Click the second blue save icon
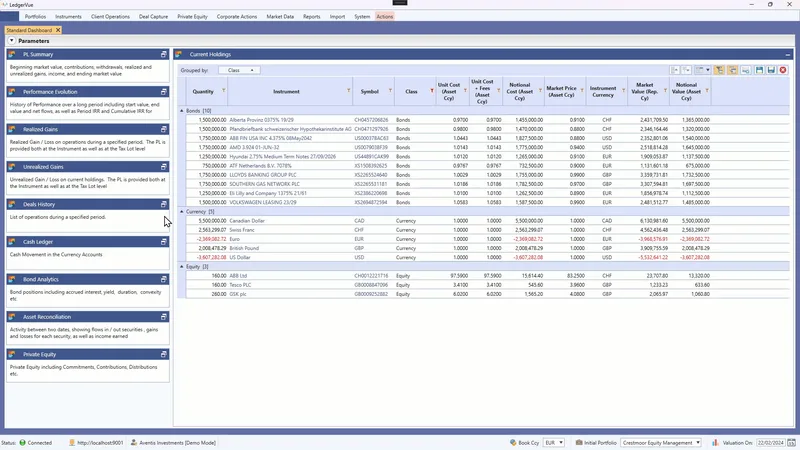Viewport: 800px width, 450px height. [x=771, y=70]
